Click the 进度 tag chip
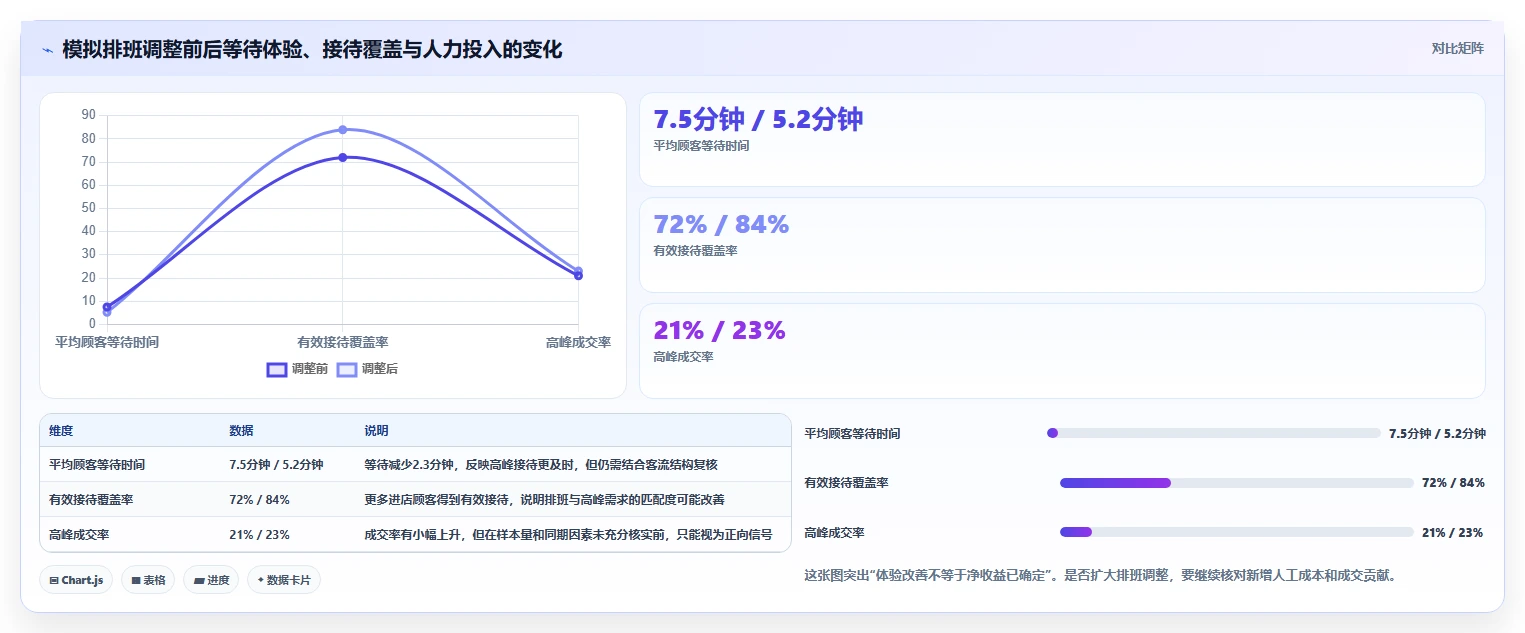The image size is (1525, 633). (x=211, y=580)
